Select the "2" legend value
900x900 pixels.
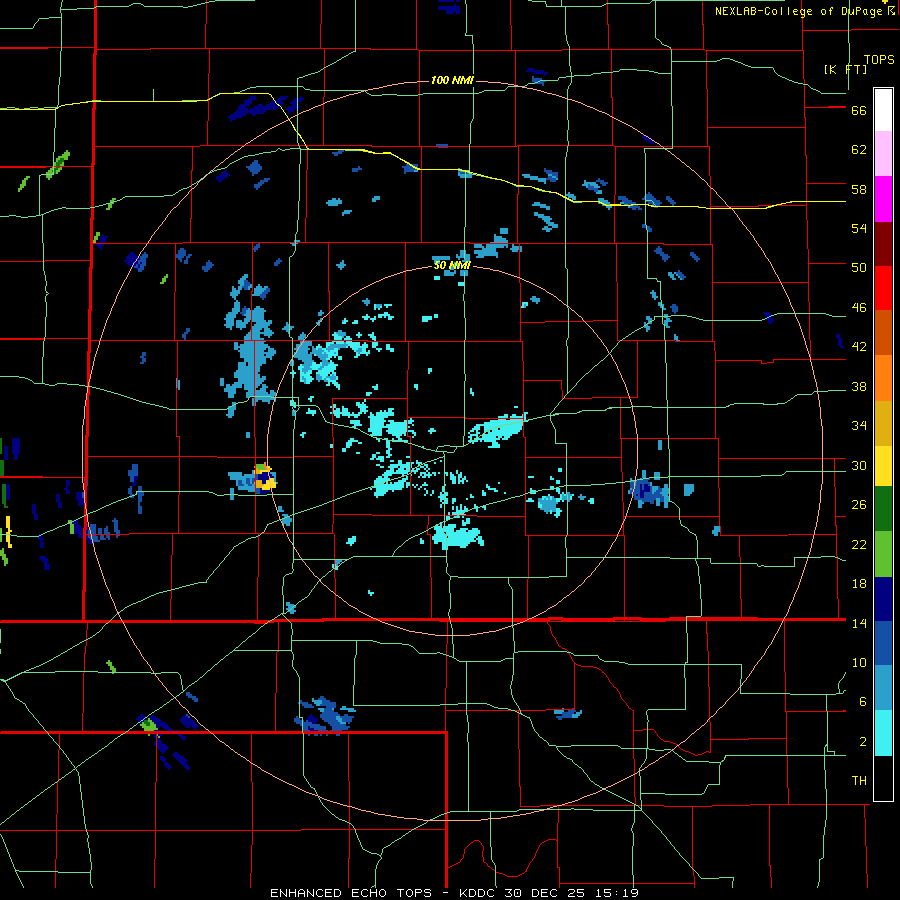(863, 741)
